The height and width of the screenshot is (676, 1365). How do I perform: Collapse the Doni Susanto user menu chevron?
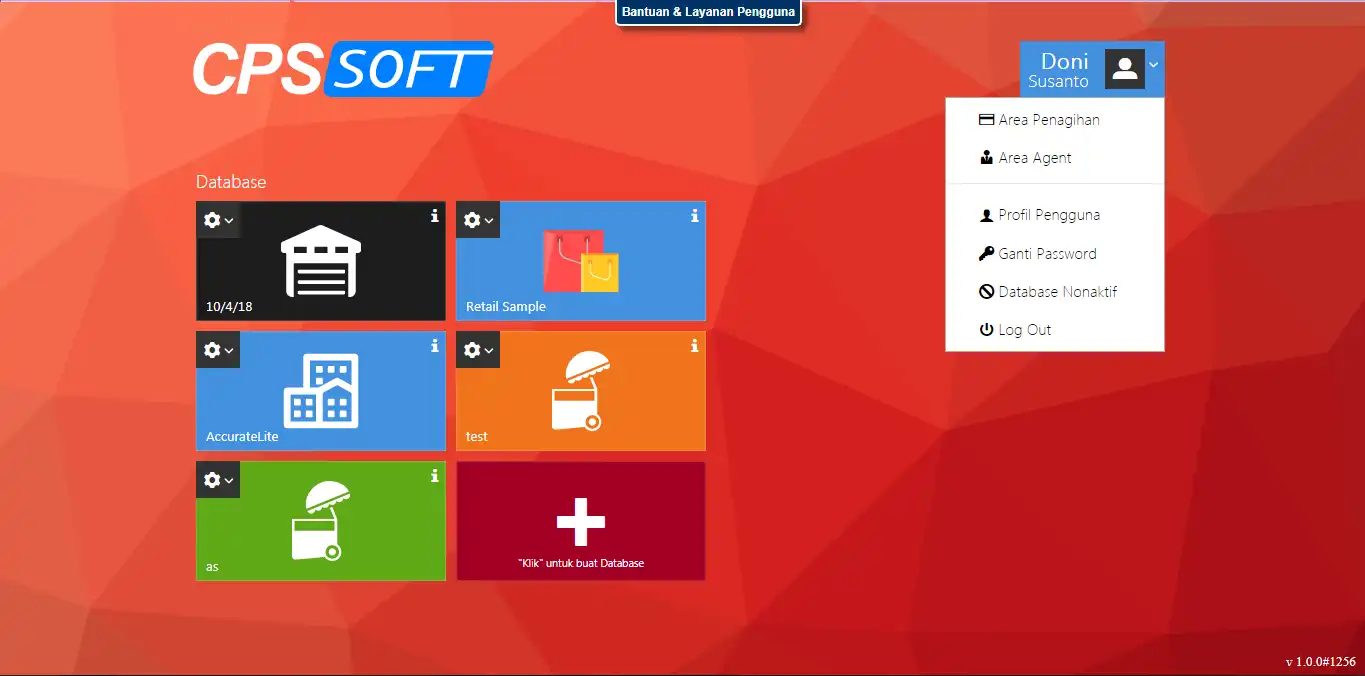[x=1153, y=64]
